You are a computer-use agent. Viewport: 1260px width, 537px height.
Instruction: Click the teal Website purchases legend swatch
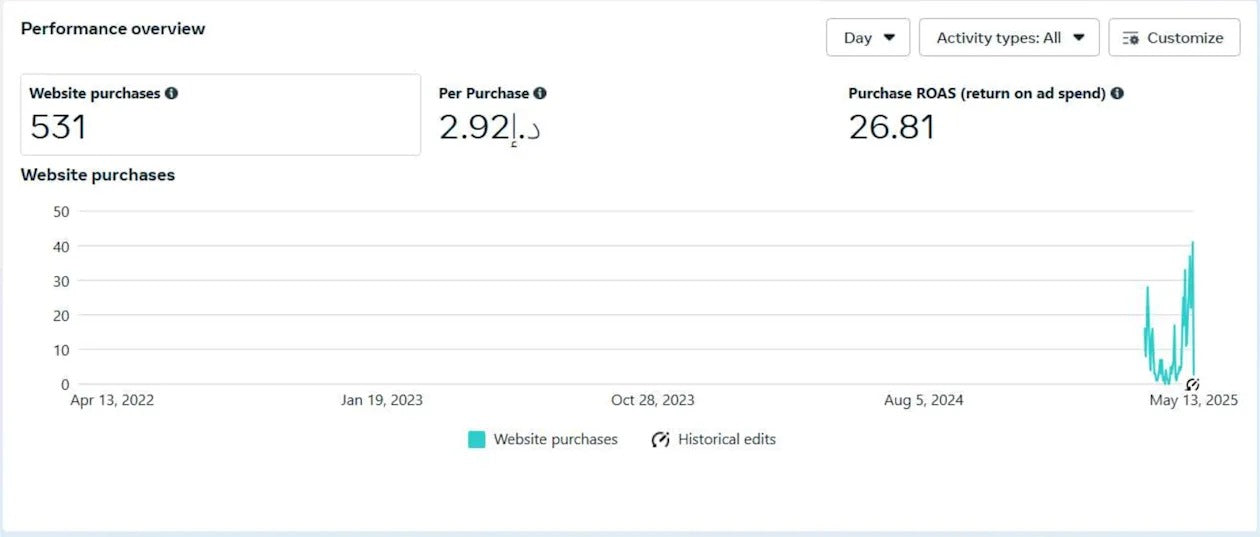pos(477,439)
